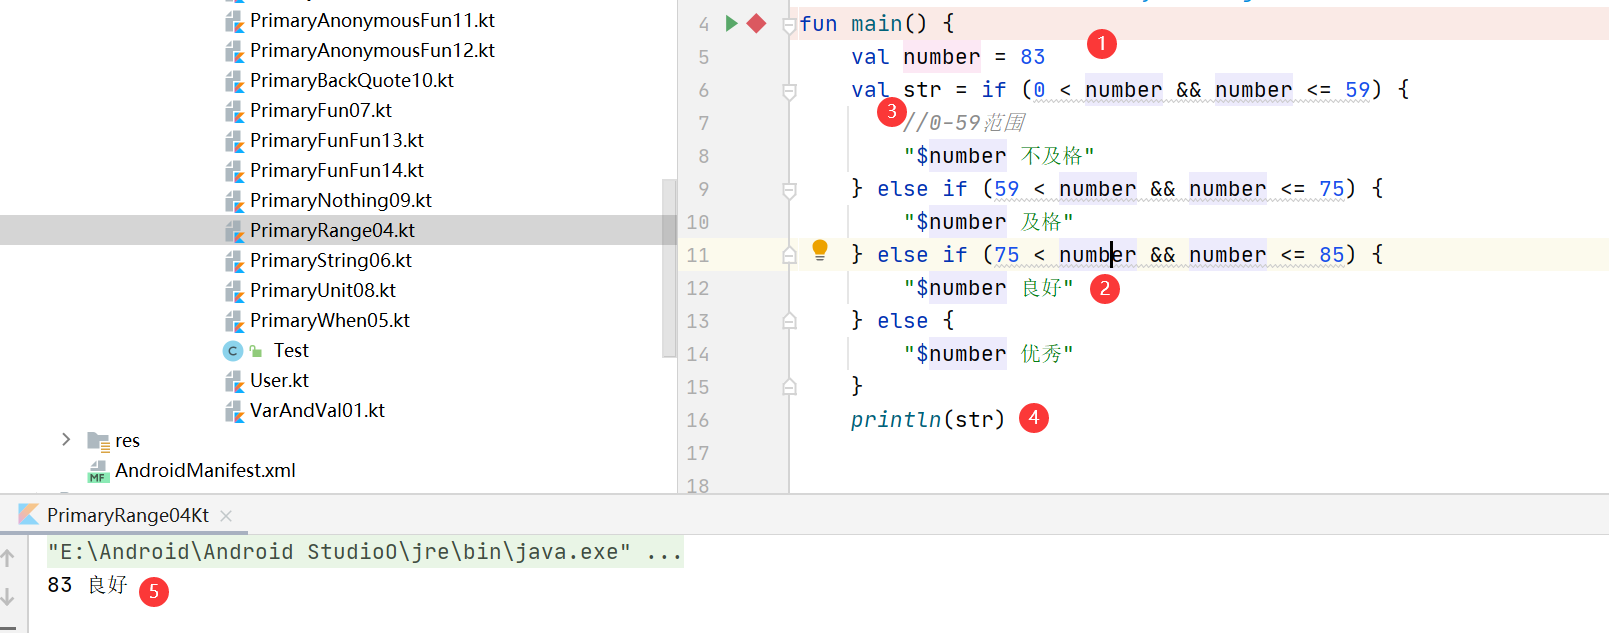Click Kotlin file icon of VarAndVal01.kt
This screenshot has height=633, width=1609.
[234, 411]
